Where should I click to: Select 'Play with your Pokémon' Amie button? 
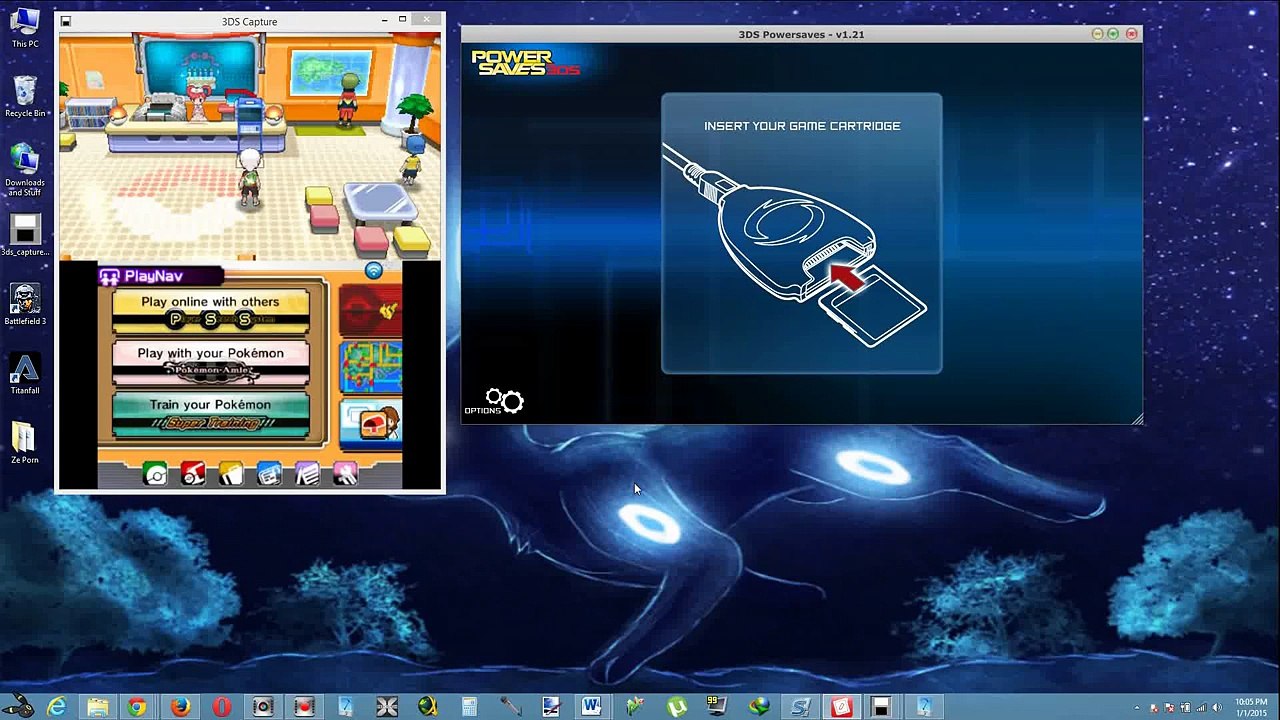(210, 363)
